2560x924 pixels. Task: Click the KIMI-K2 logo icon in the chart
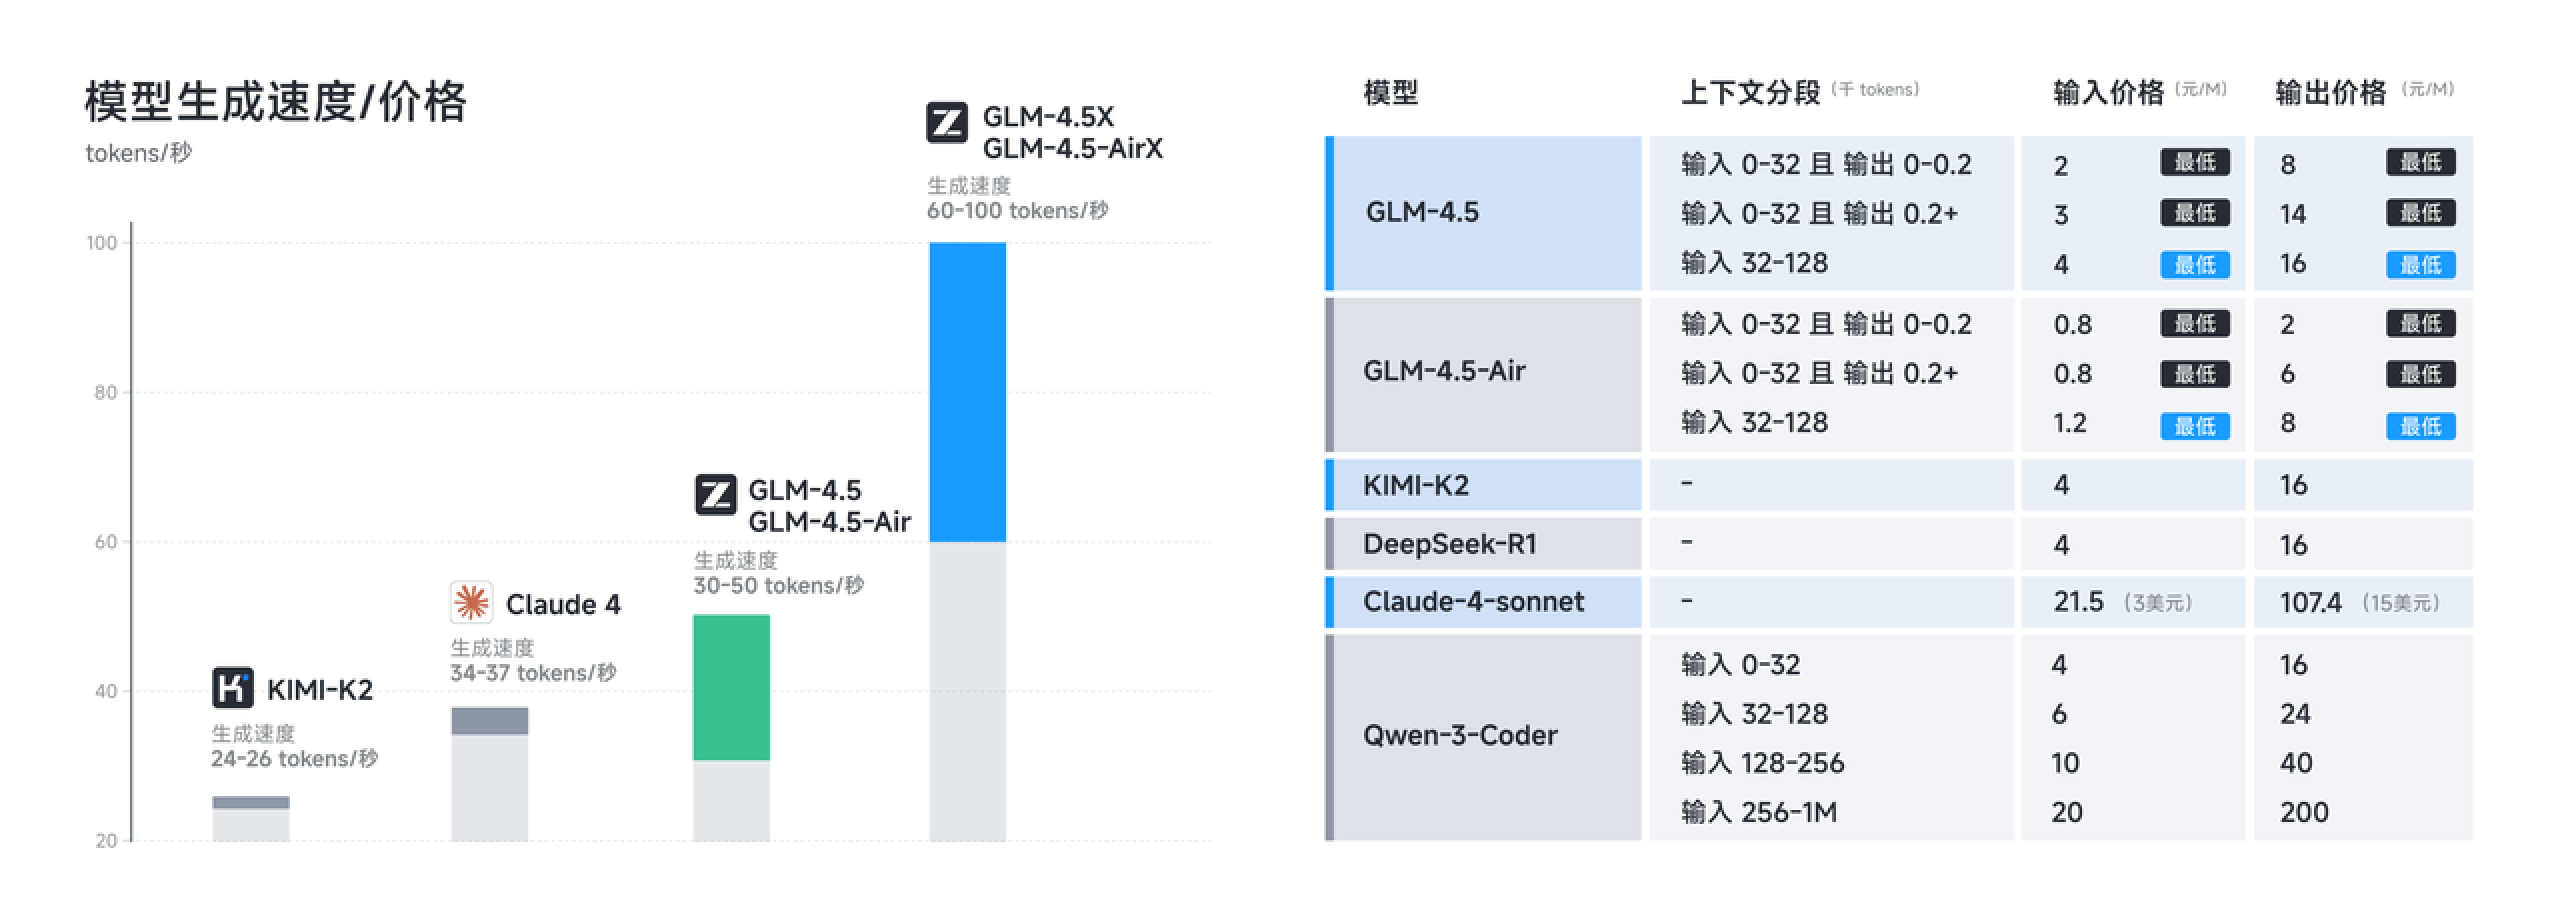[233, 688]
